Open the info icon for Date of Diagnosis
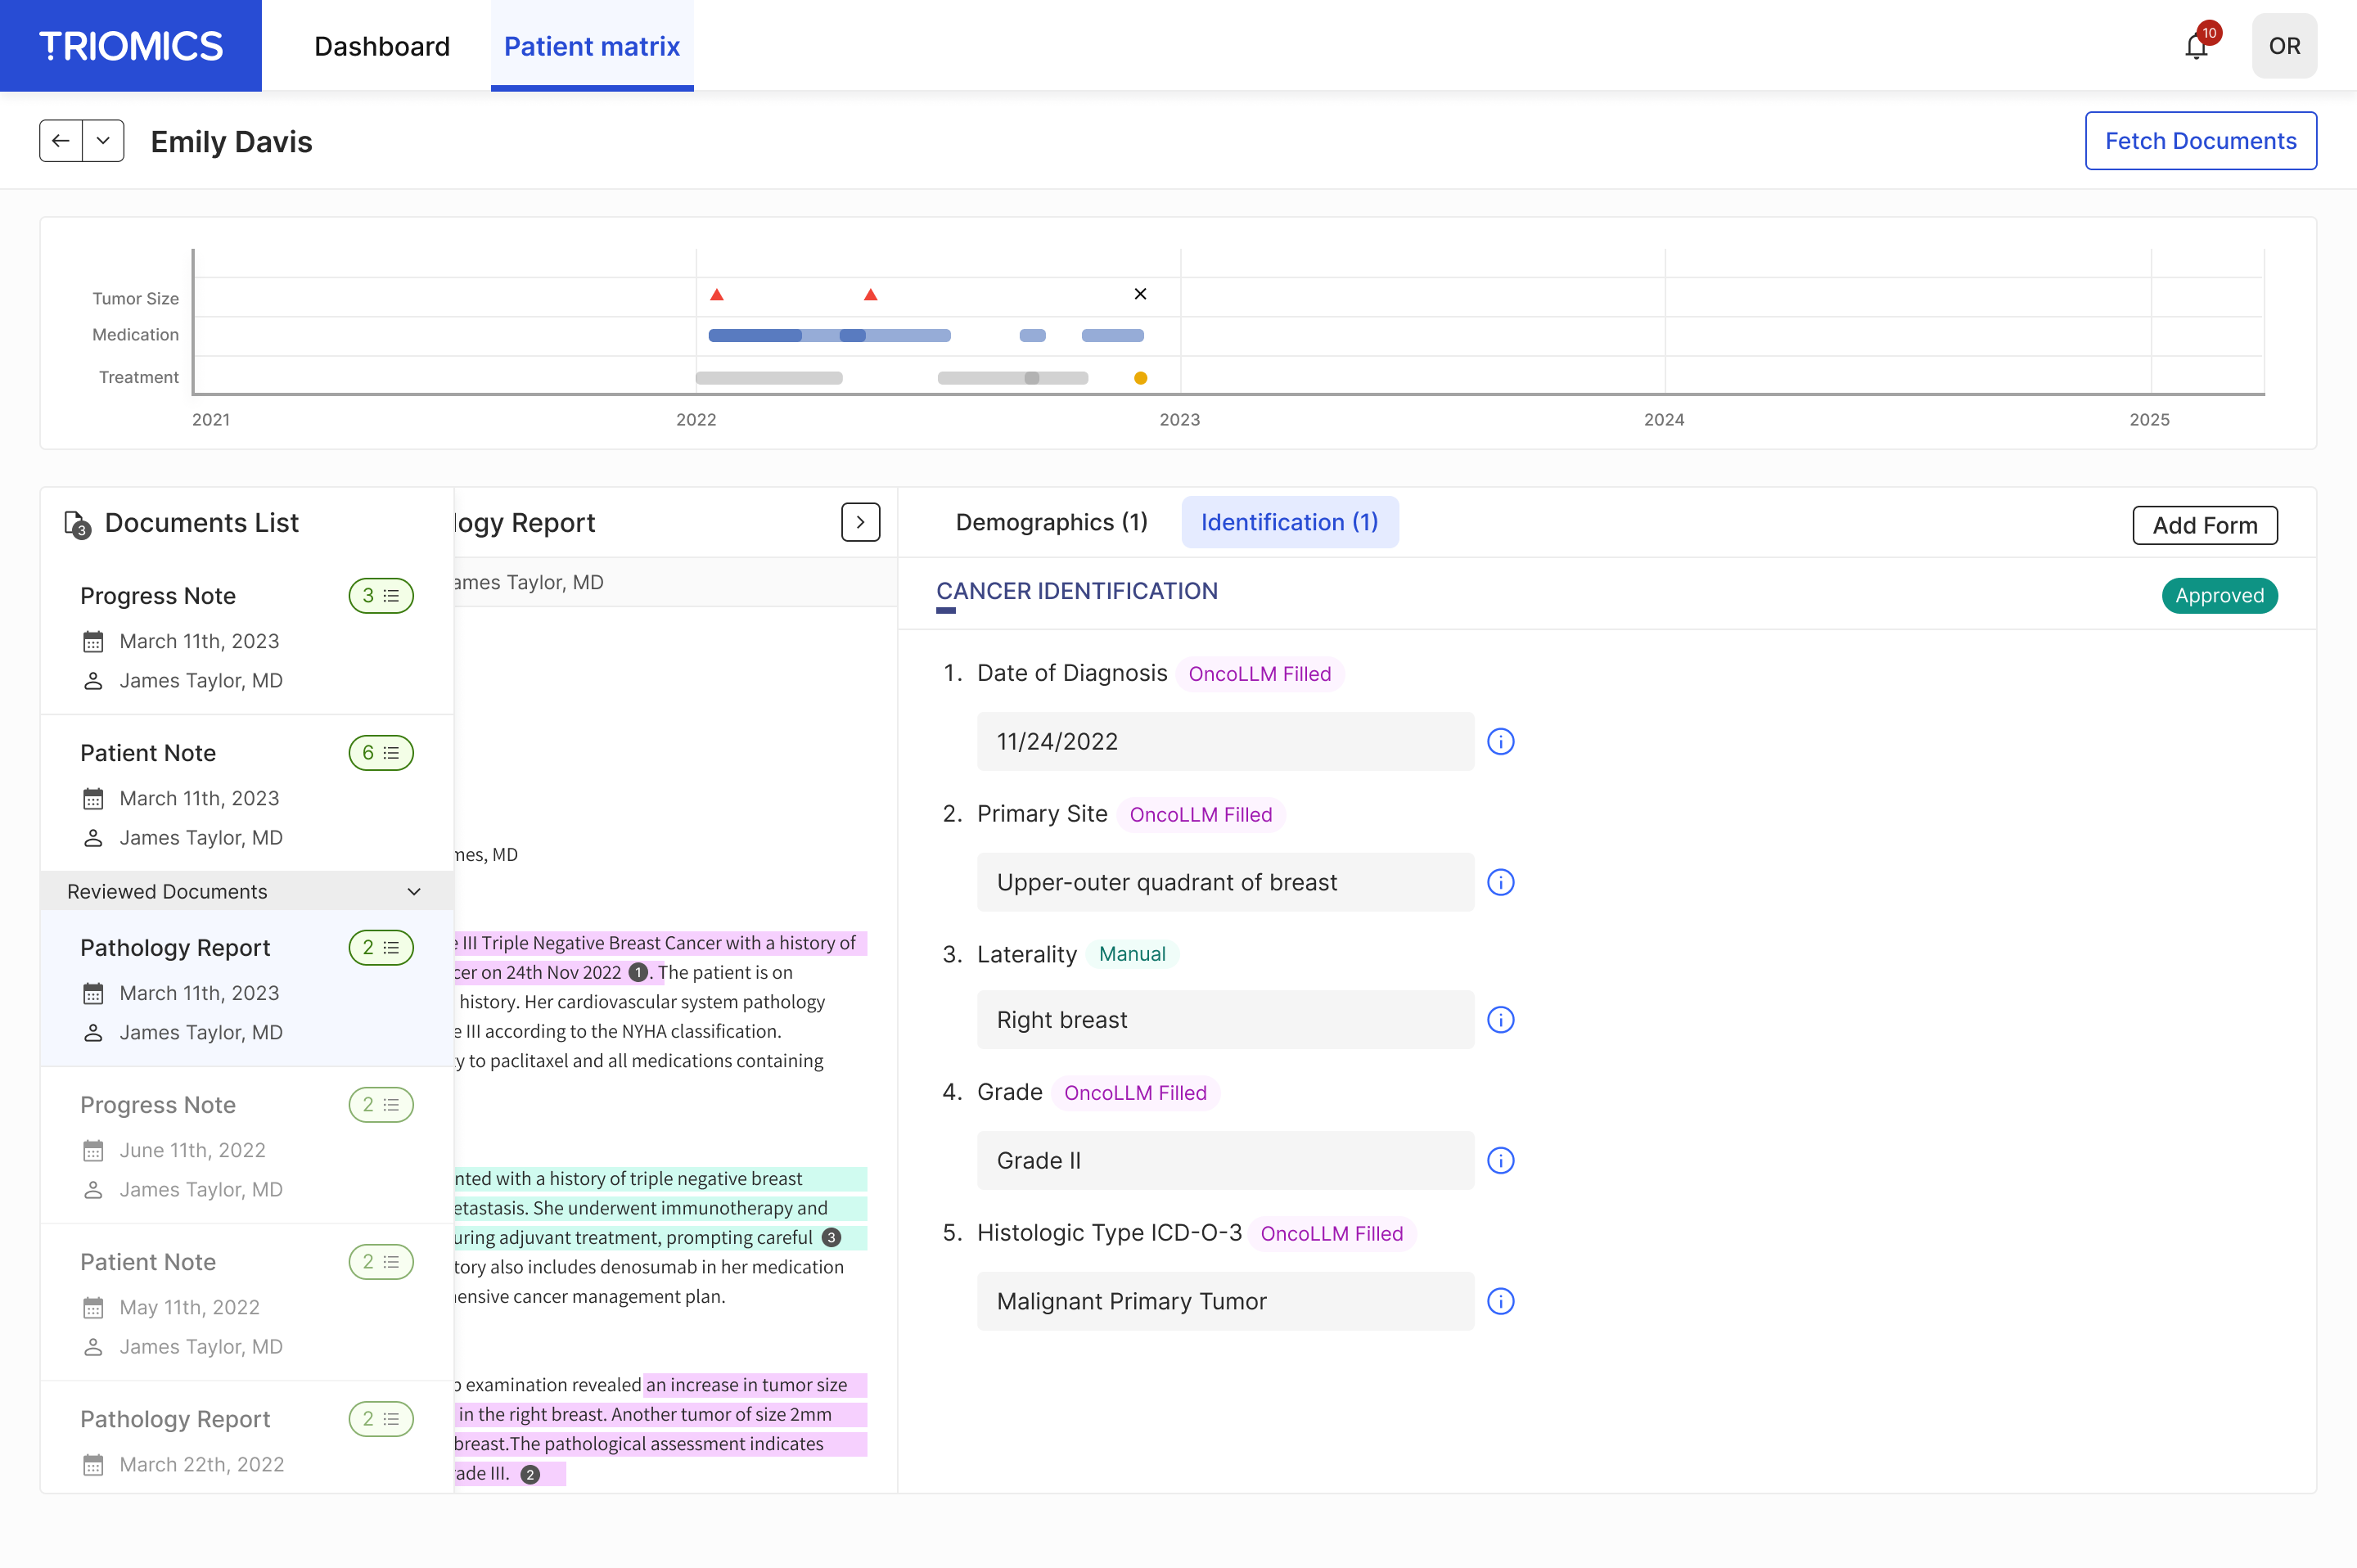The height and width of the screenshot is (1568, 2357). coord(1500,741)
